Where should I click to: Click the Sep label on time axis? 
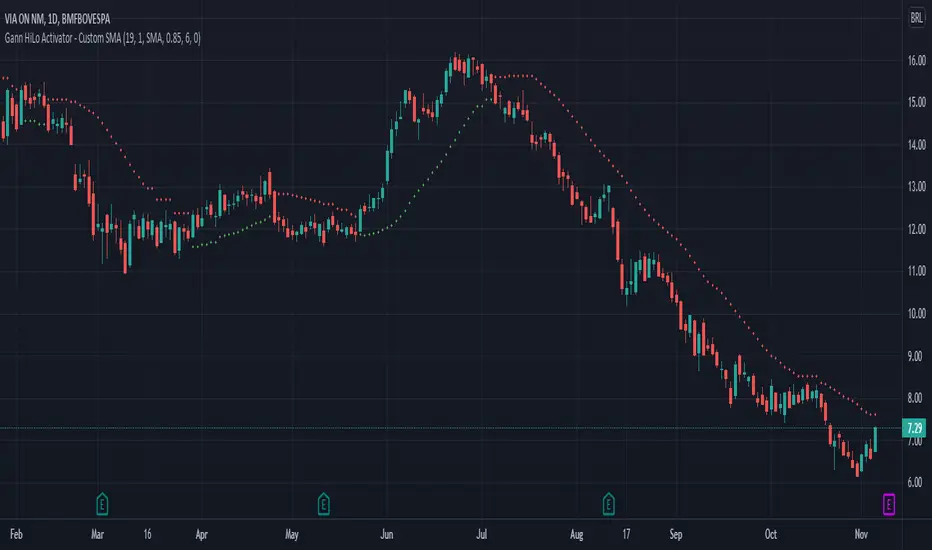click(676, 534)
